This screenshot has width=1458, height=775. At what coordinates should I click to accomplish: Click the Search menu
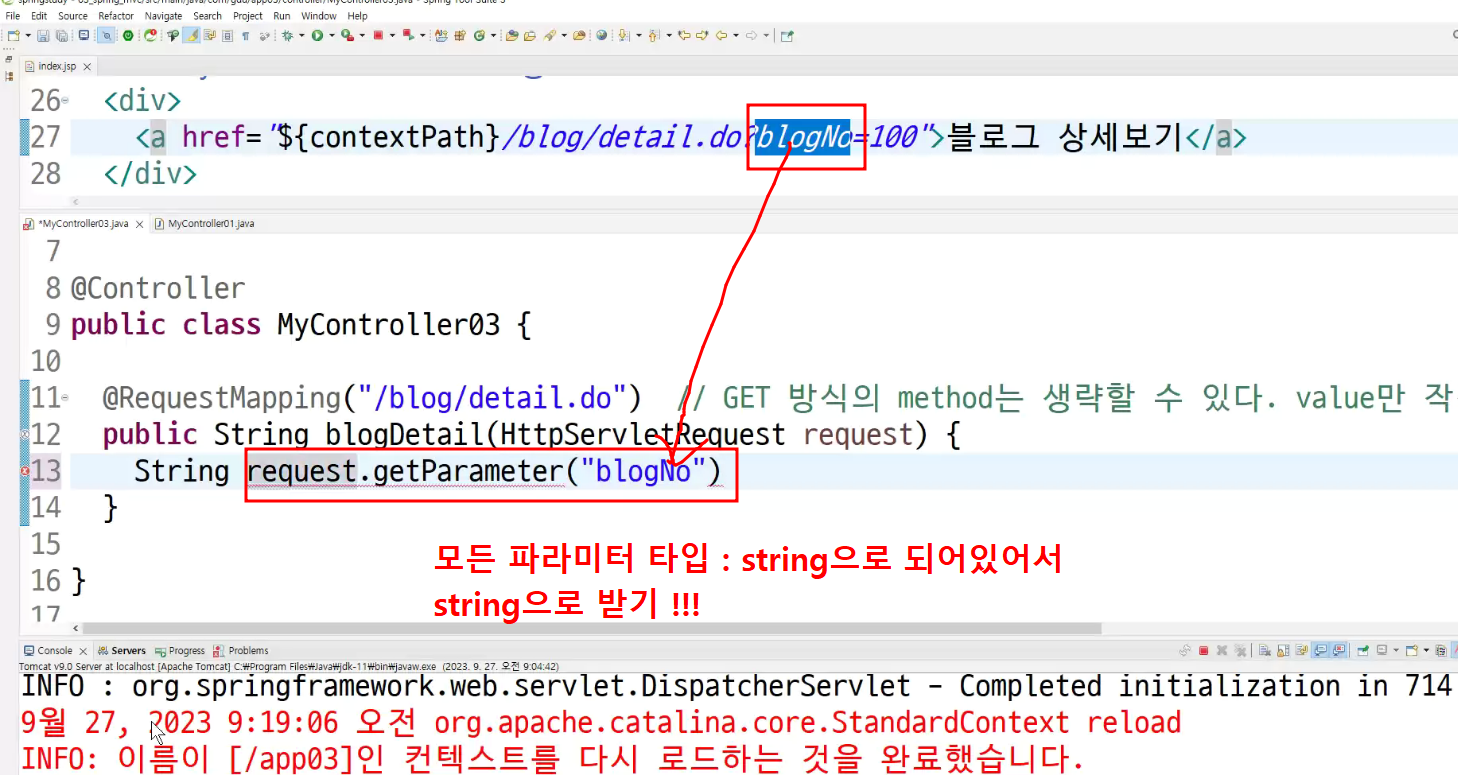click(207, 16)
